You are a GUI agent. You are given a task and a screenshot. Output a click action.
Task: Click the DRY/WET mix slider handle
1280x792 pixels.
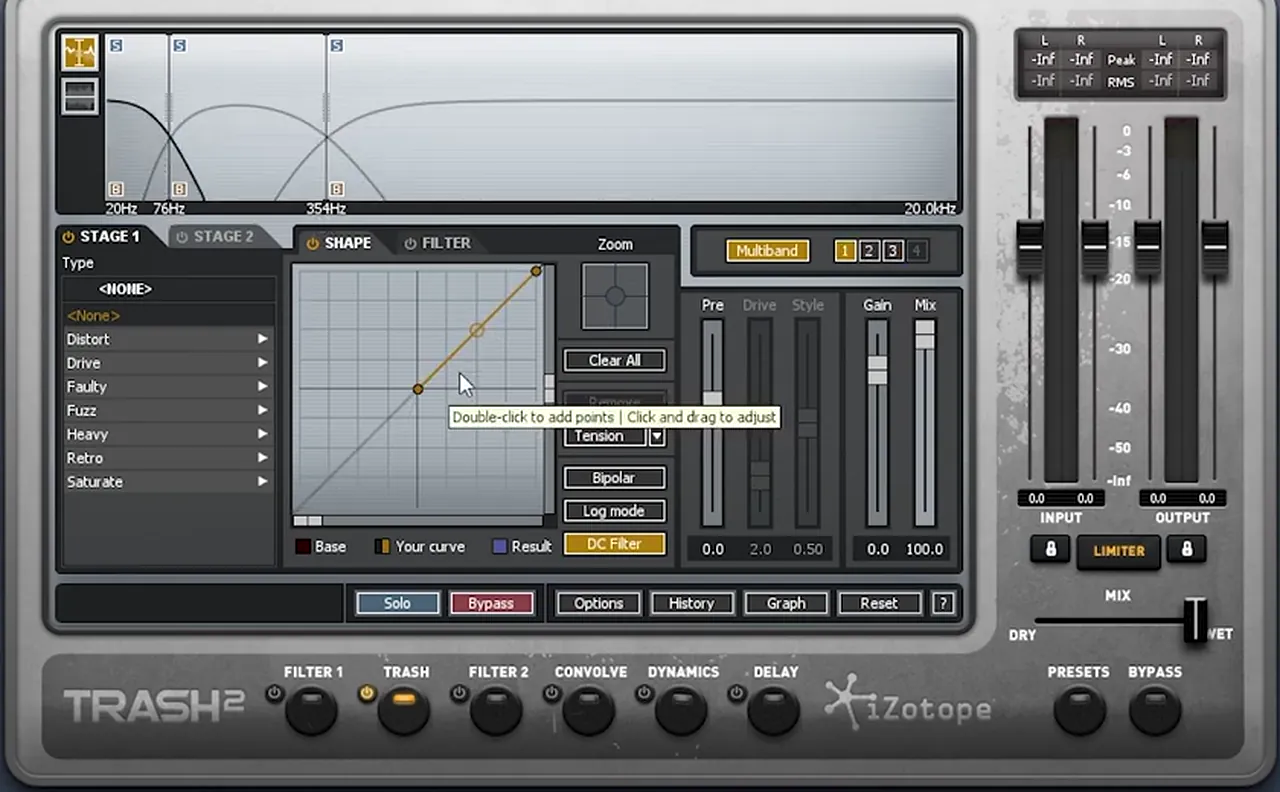tap(1195, 620)
